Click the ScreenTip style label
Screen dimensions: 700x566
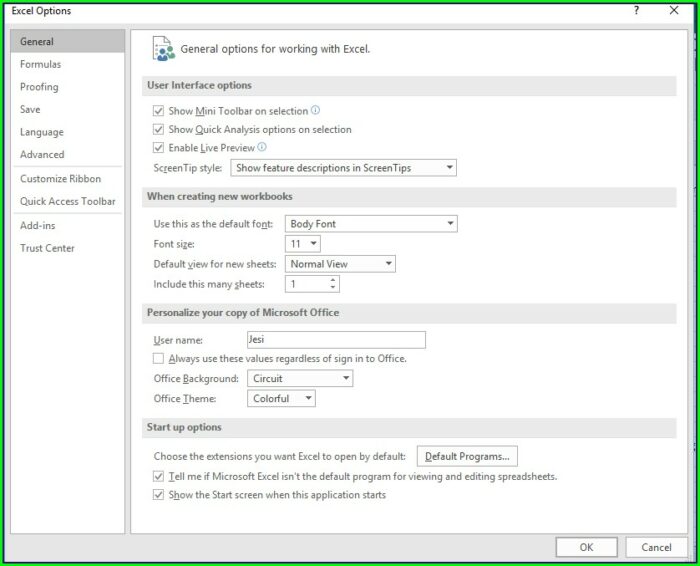click(188, 168)
